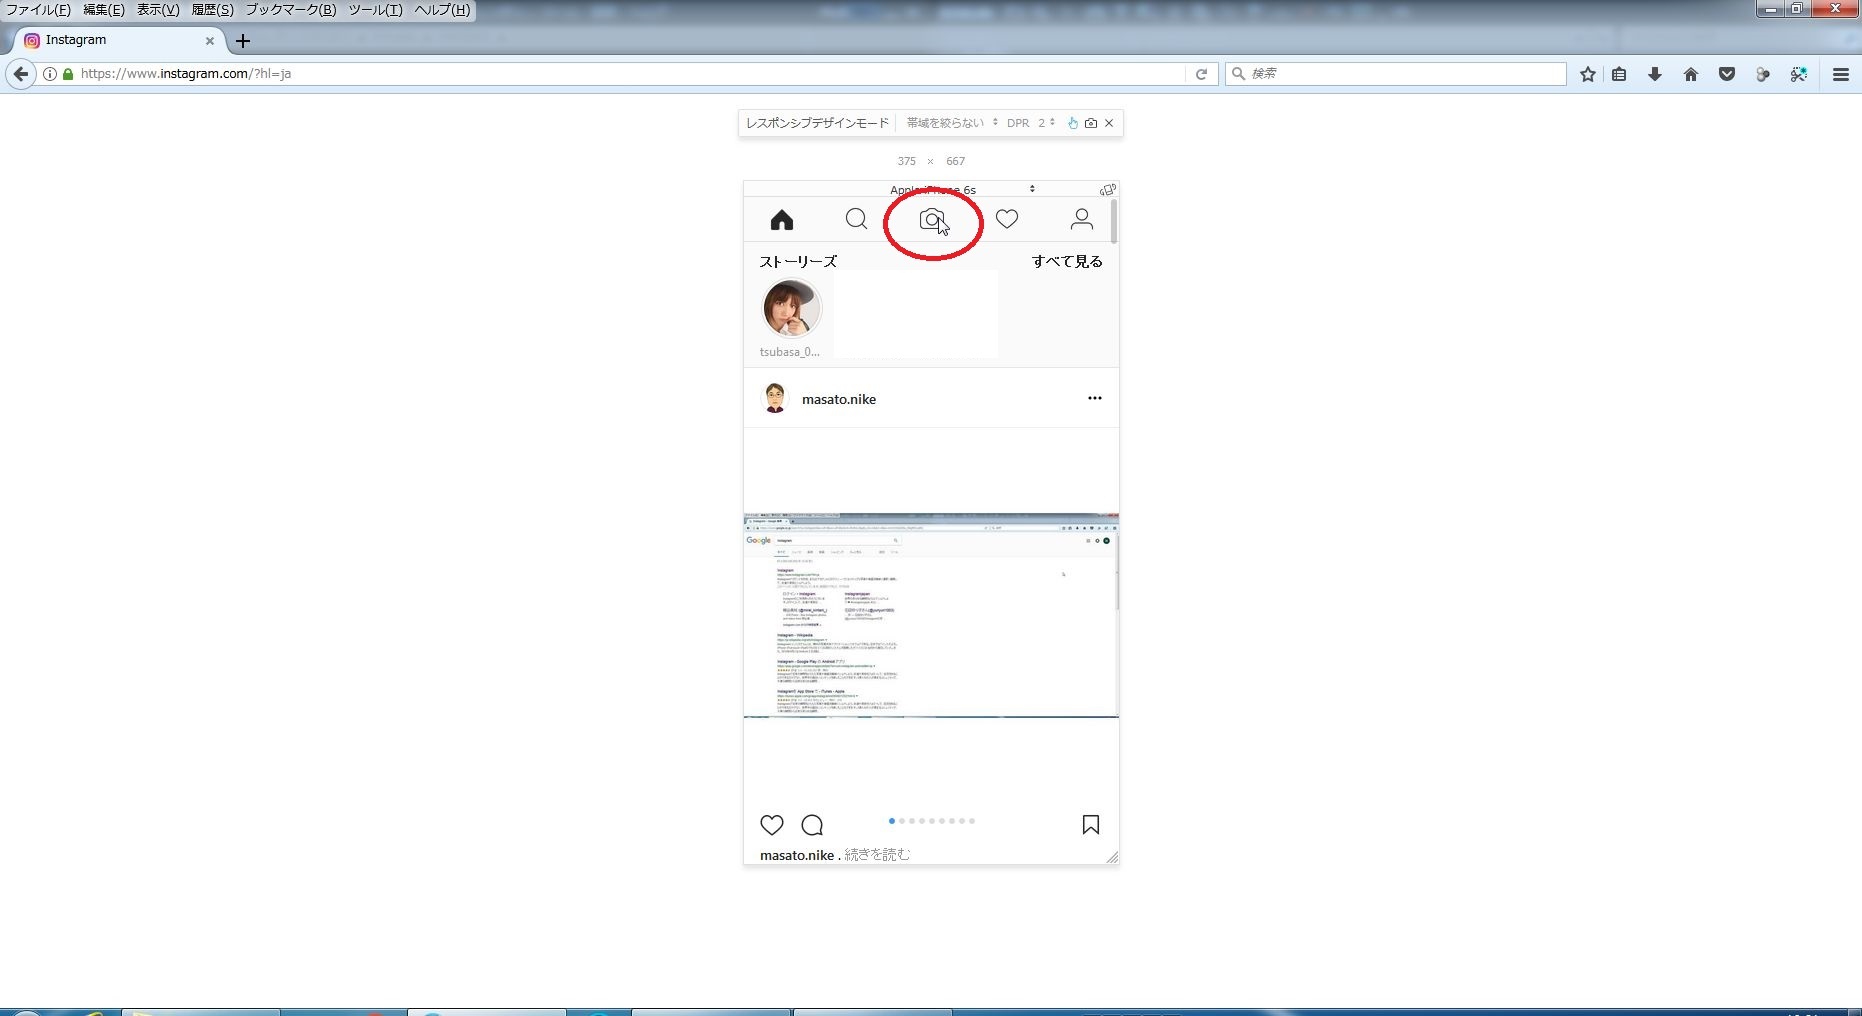The image size is (1862, 1016).
Task: Click the viewport width value 375
Action: tap(907, 161)
